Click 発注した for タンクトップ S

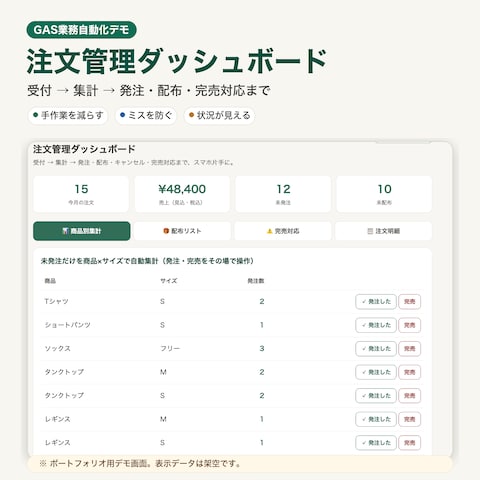point(376,396)
